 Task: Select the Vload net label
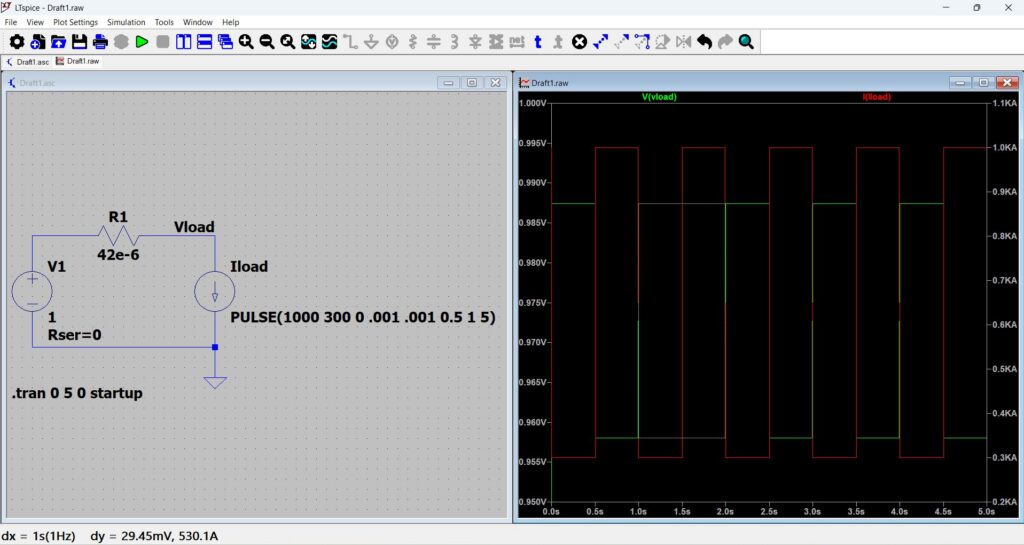194,226
